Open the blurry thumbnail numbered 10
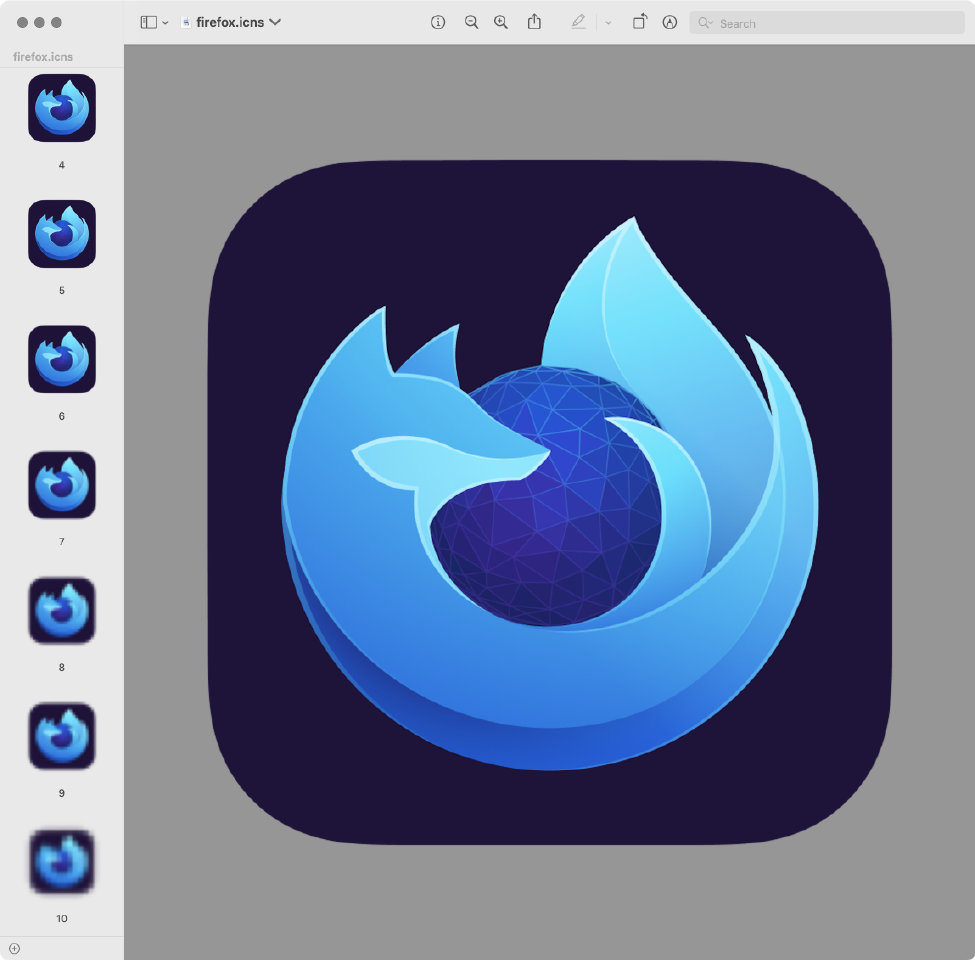 [62, 861]
